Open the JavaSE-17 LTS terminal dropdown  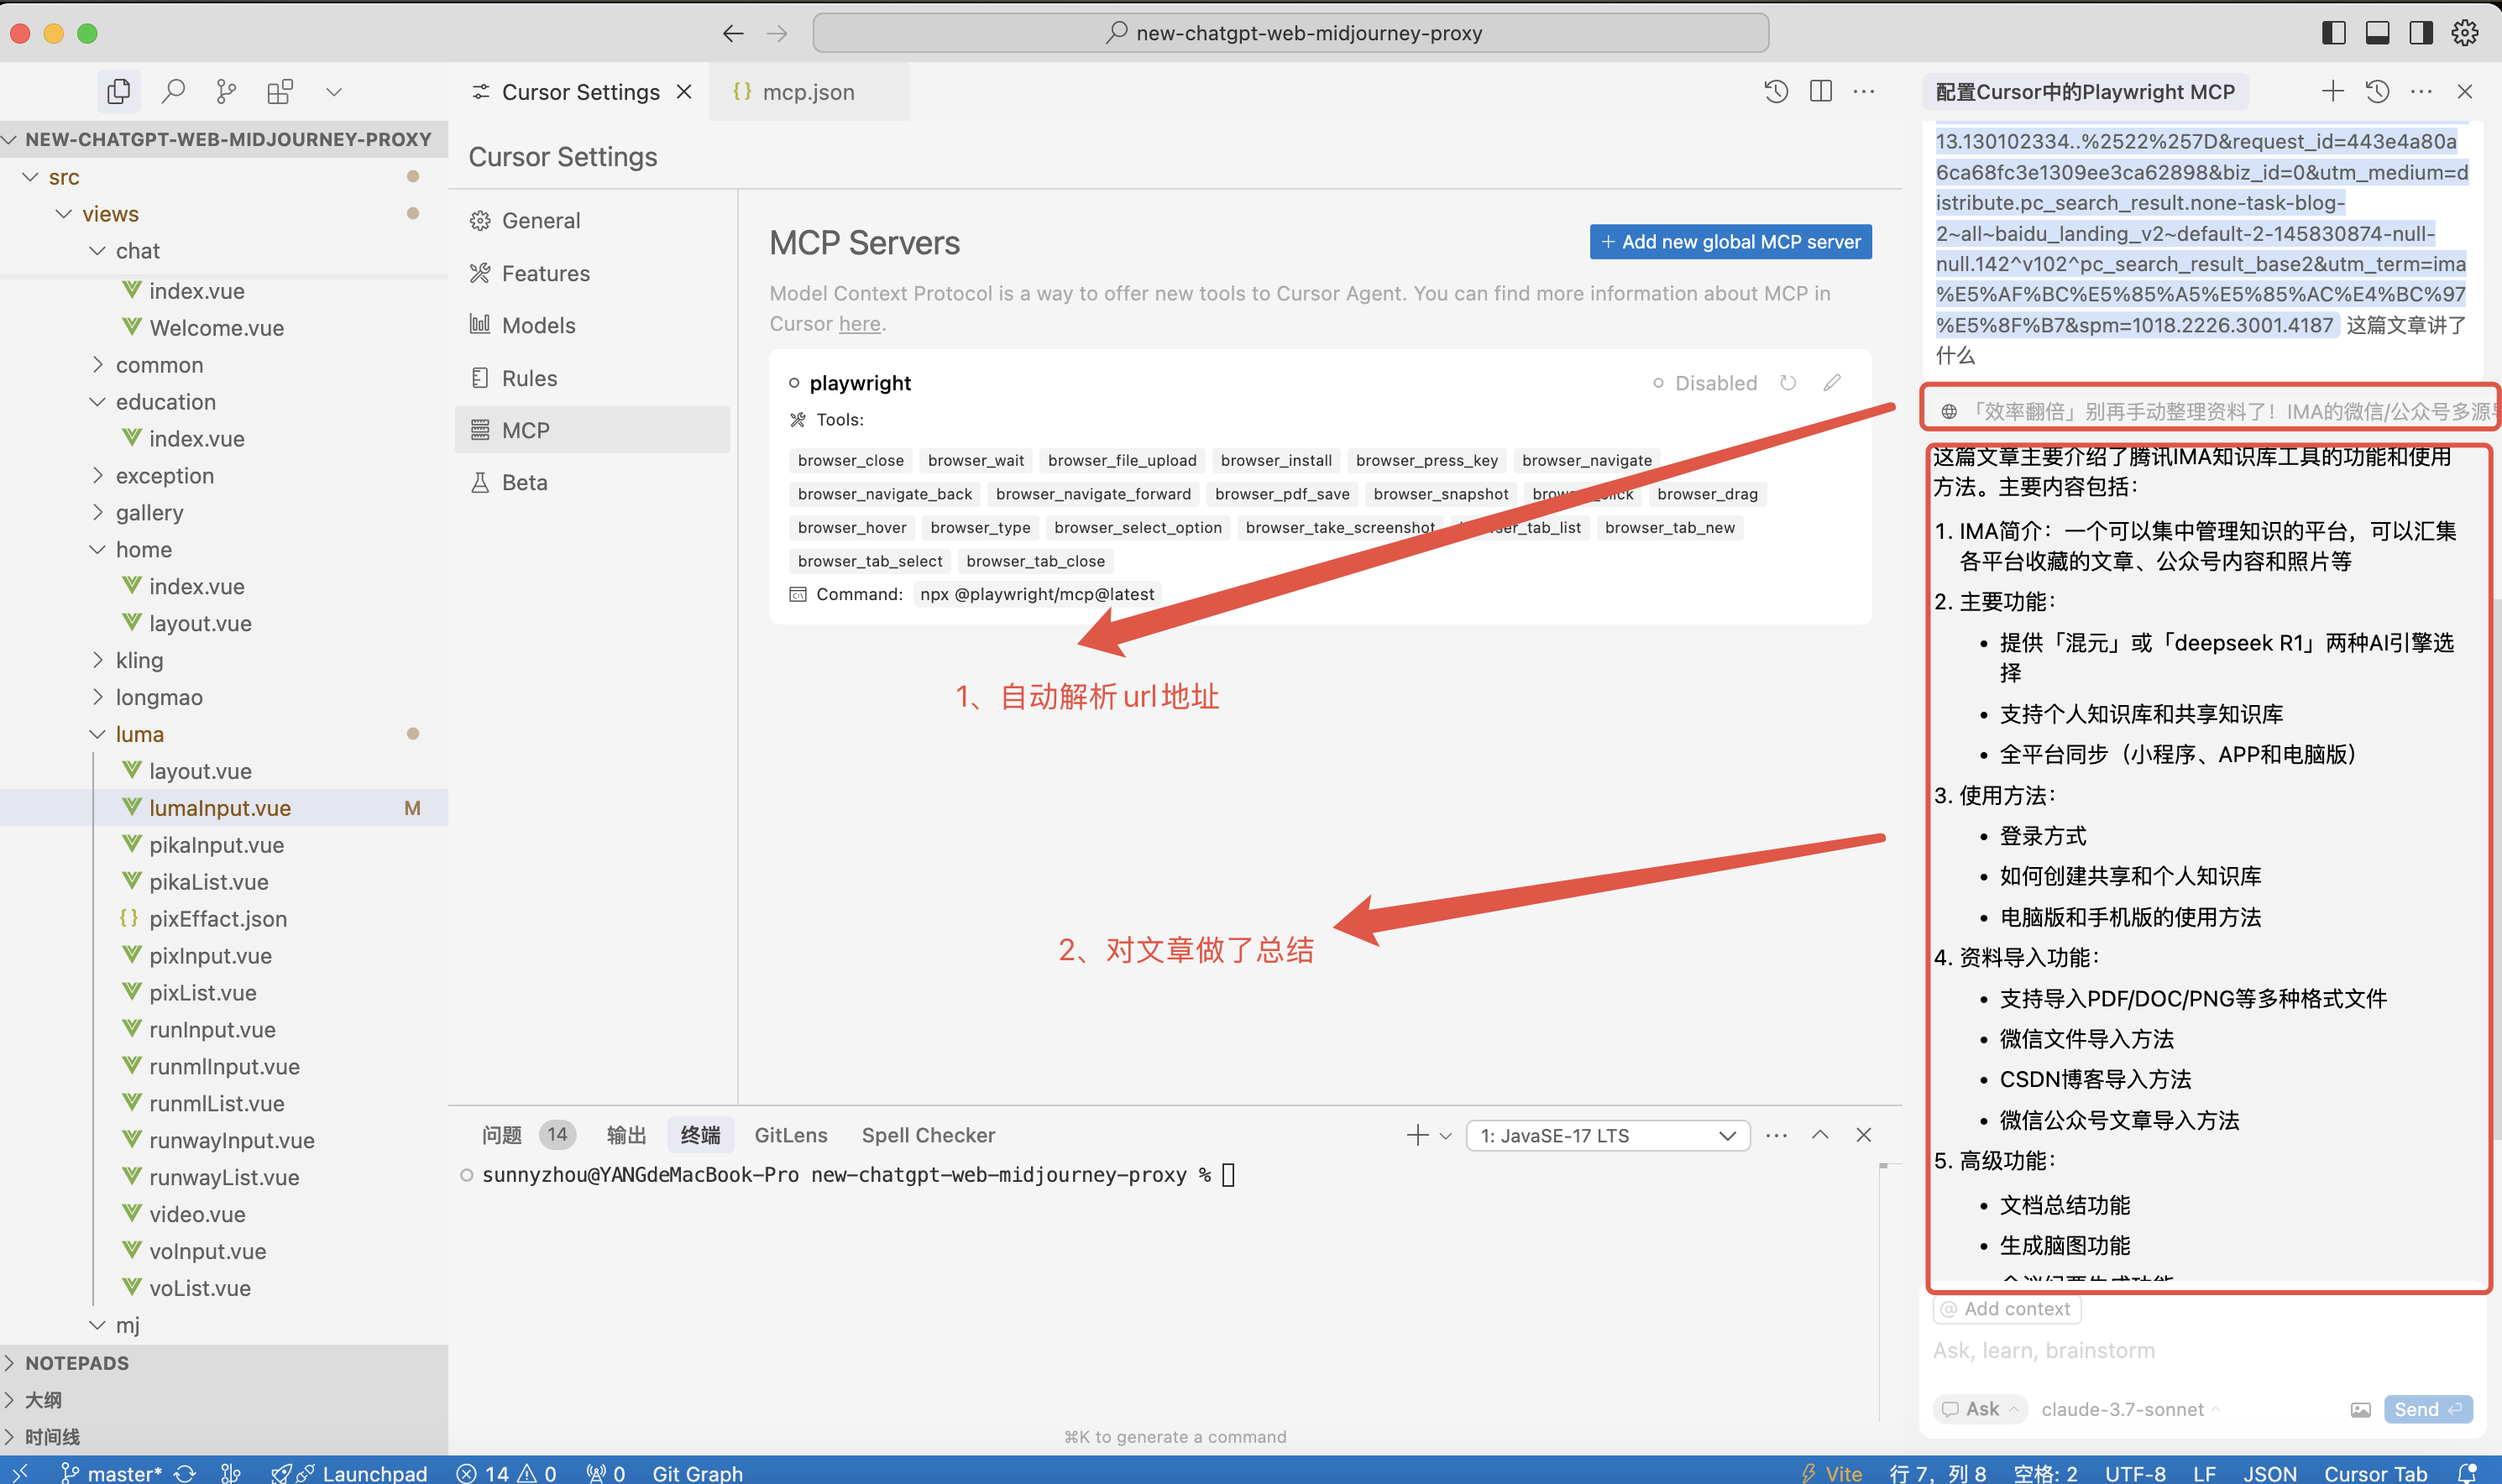coord(1607,1135)
